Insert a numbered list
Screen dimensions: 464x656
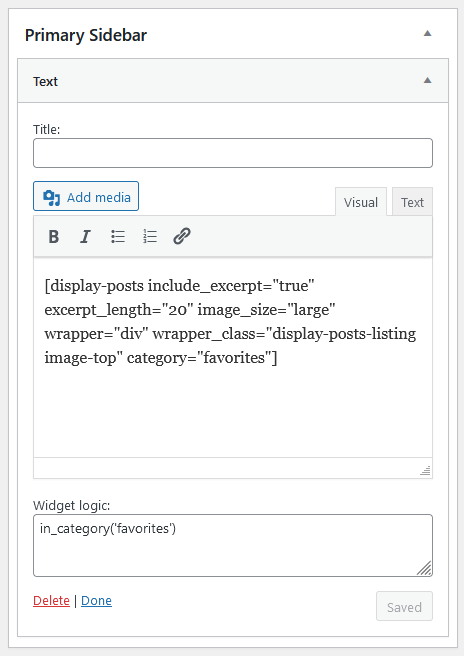pos(149,236)
